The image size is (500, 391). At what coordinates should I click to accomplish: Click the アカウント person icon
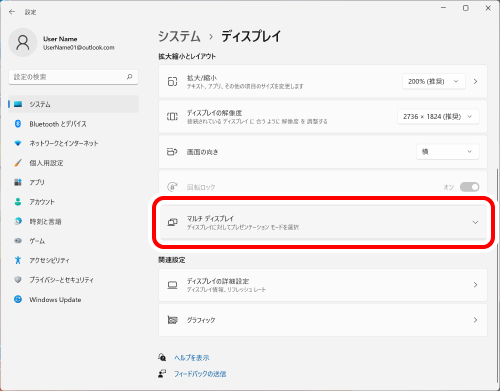(18, 202)
